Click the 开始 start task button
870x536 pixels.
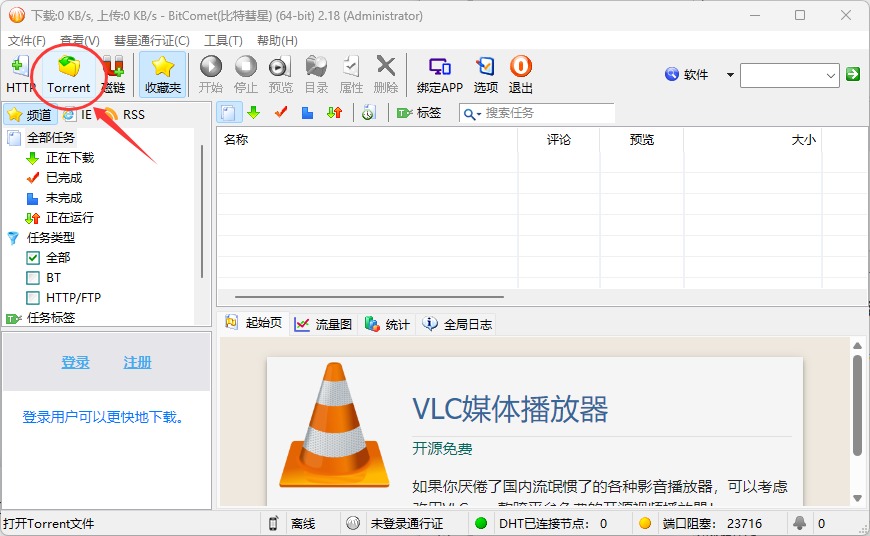click(211, 74)
